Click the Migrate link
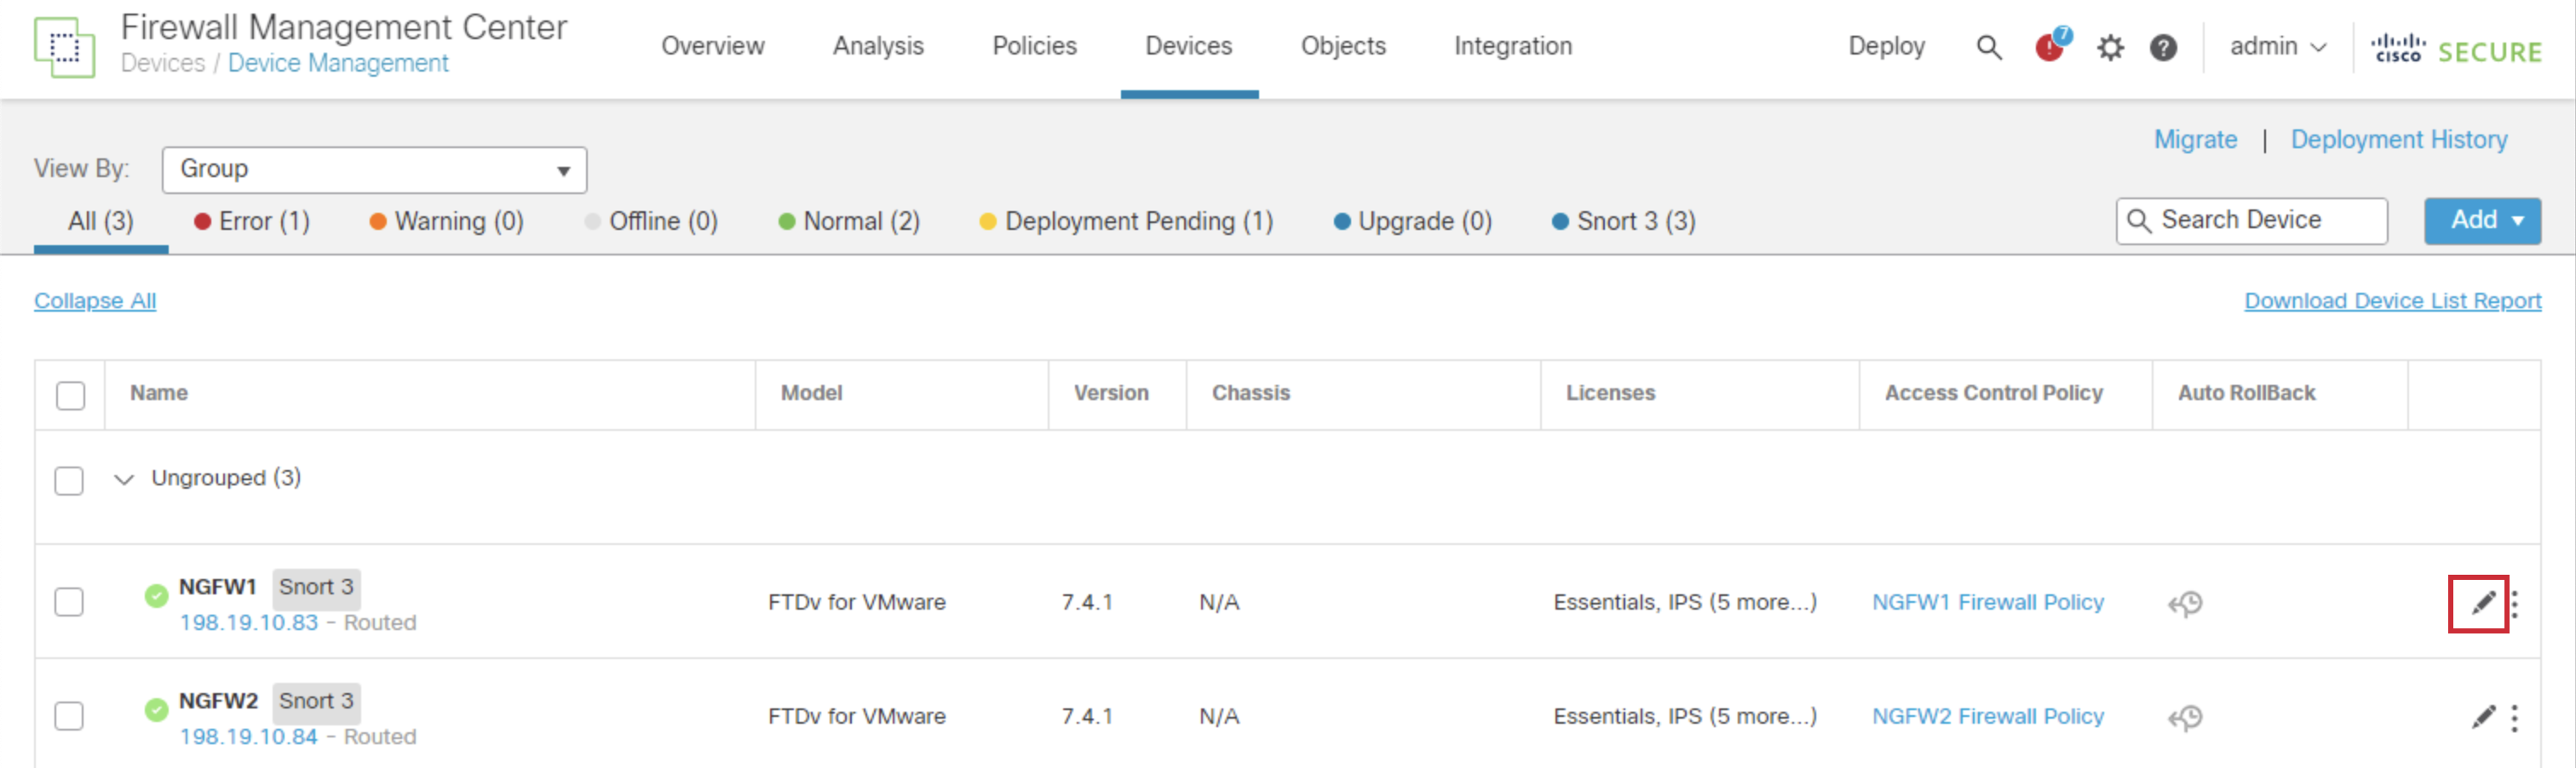 pos(2195,140)
